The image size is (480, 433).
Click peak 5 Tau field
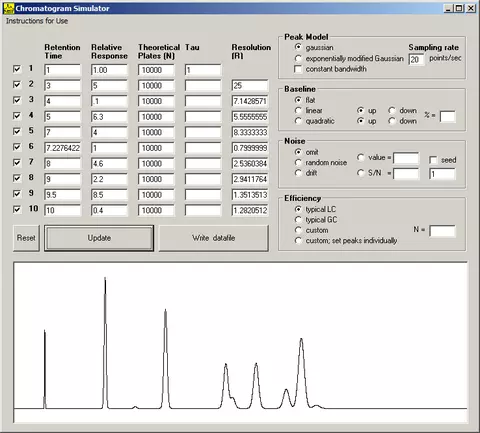203,132
